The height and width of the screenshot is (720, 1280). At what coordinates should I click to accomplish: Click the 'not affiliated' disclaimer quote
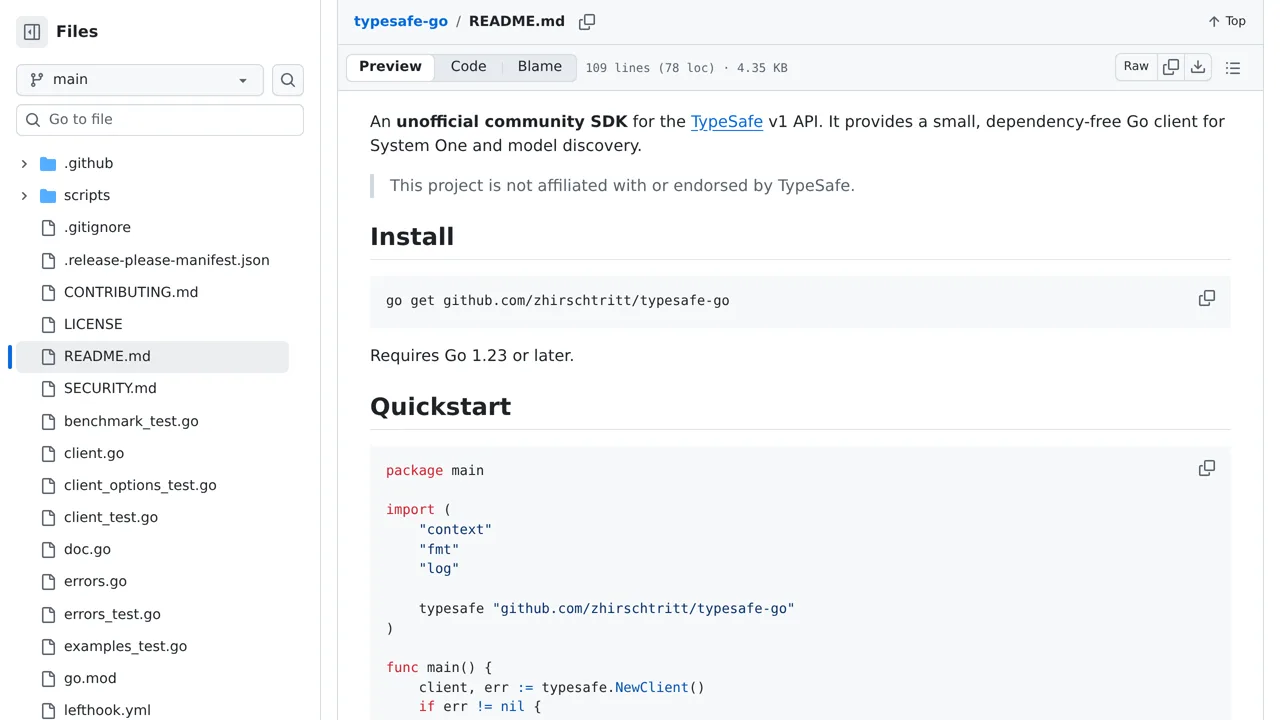(x=622, y=185)
